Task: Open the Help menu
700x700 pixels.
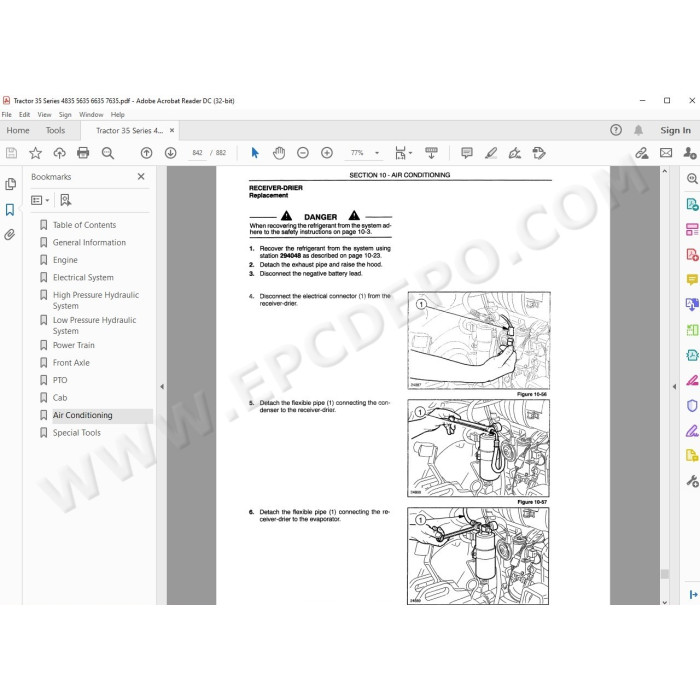Action: tap(117, 115)
